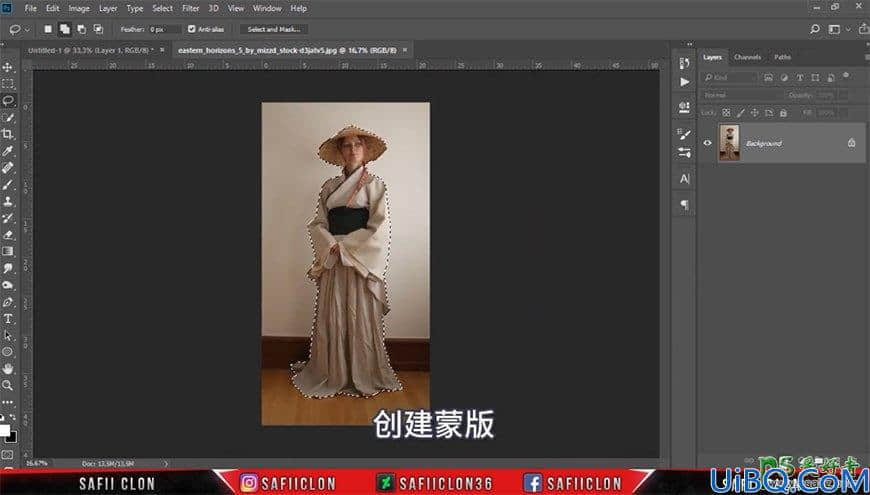This screenshot has height=495, width=870.
Task: Select the Lasso tool in the toolbox
Action: coord(8,100)
